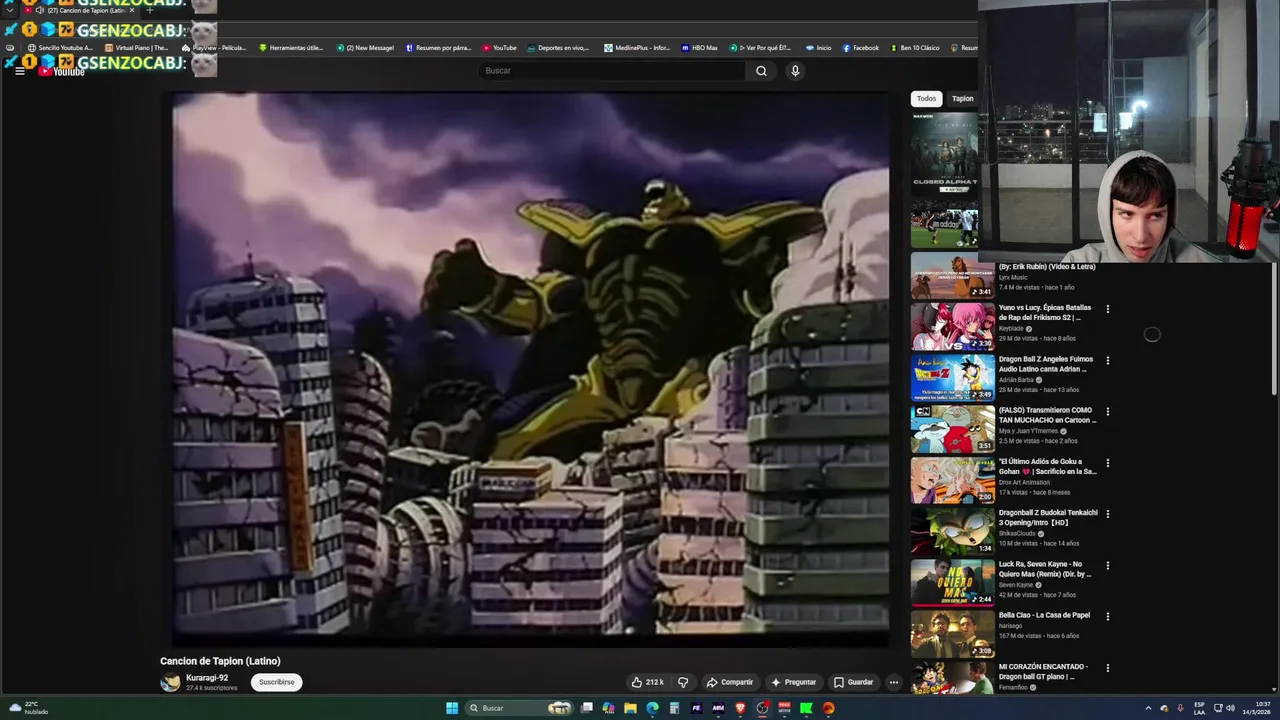Viewport: 1280px width, 720px height.
Task: Open MedlinePlus bookmark
Action: 637,48
